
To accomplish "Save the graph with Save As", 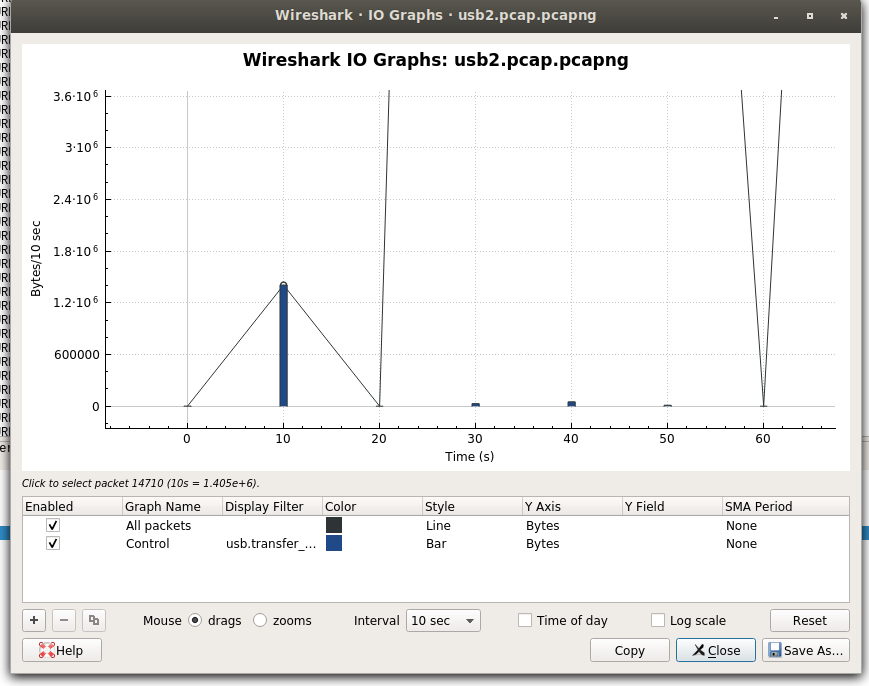I will tap(805, 650).
